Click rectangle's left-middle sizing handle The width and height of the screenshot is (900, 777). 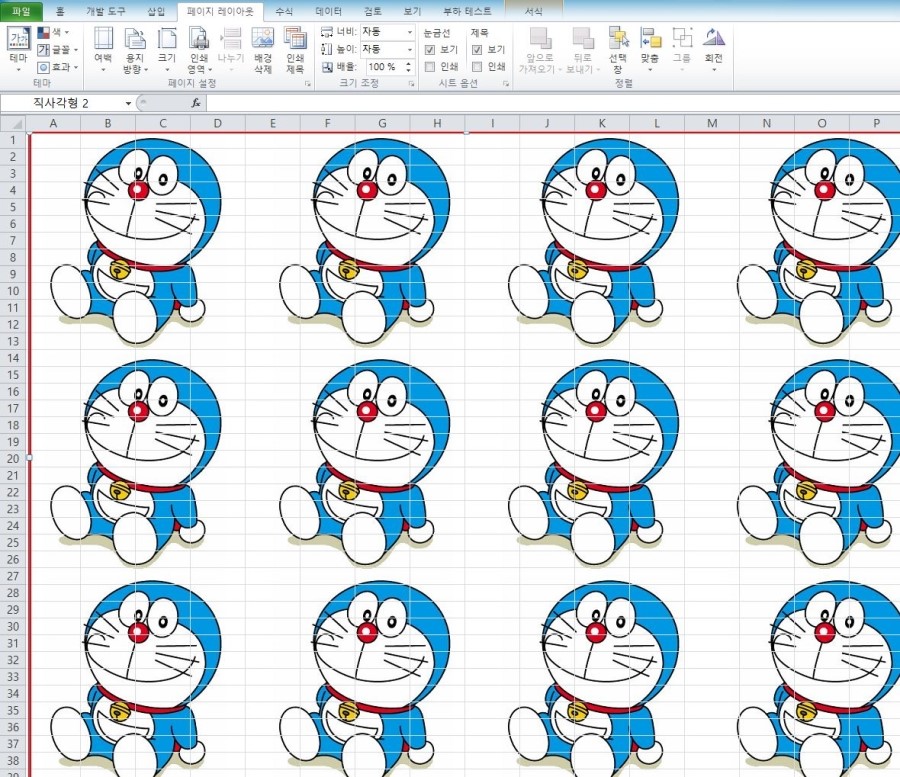pyautogui.click(x=29, y=457)
